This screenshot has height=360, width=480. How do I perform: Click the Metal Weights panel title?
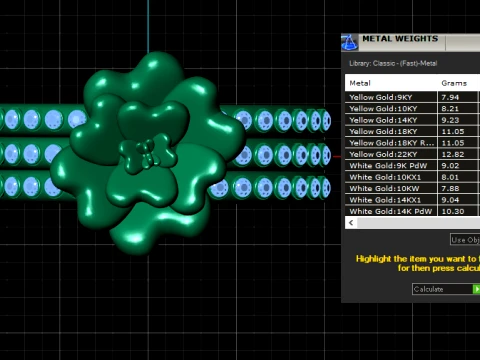(x=400, y=39)
